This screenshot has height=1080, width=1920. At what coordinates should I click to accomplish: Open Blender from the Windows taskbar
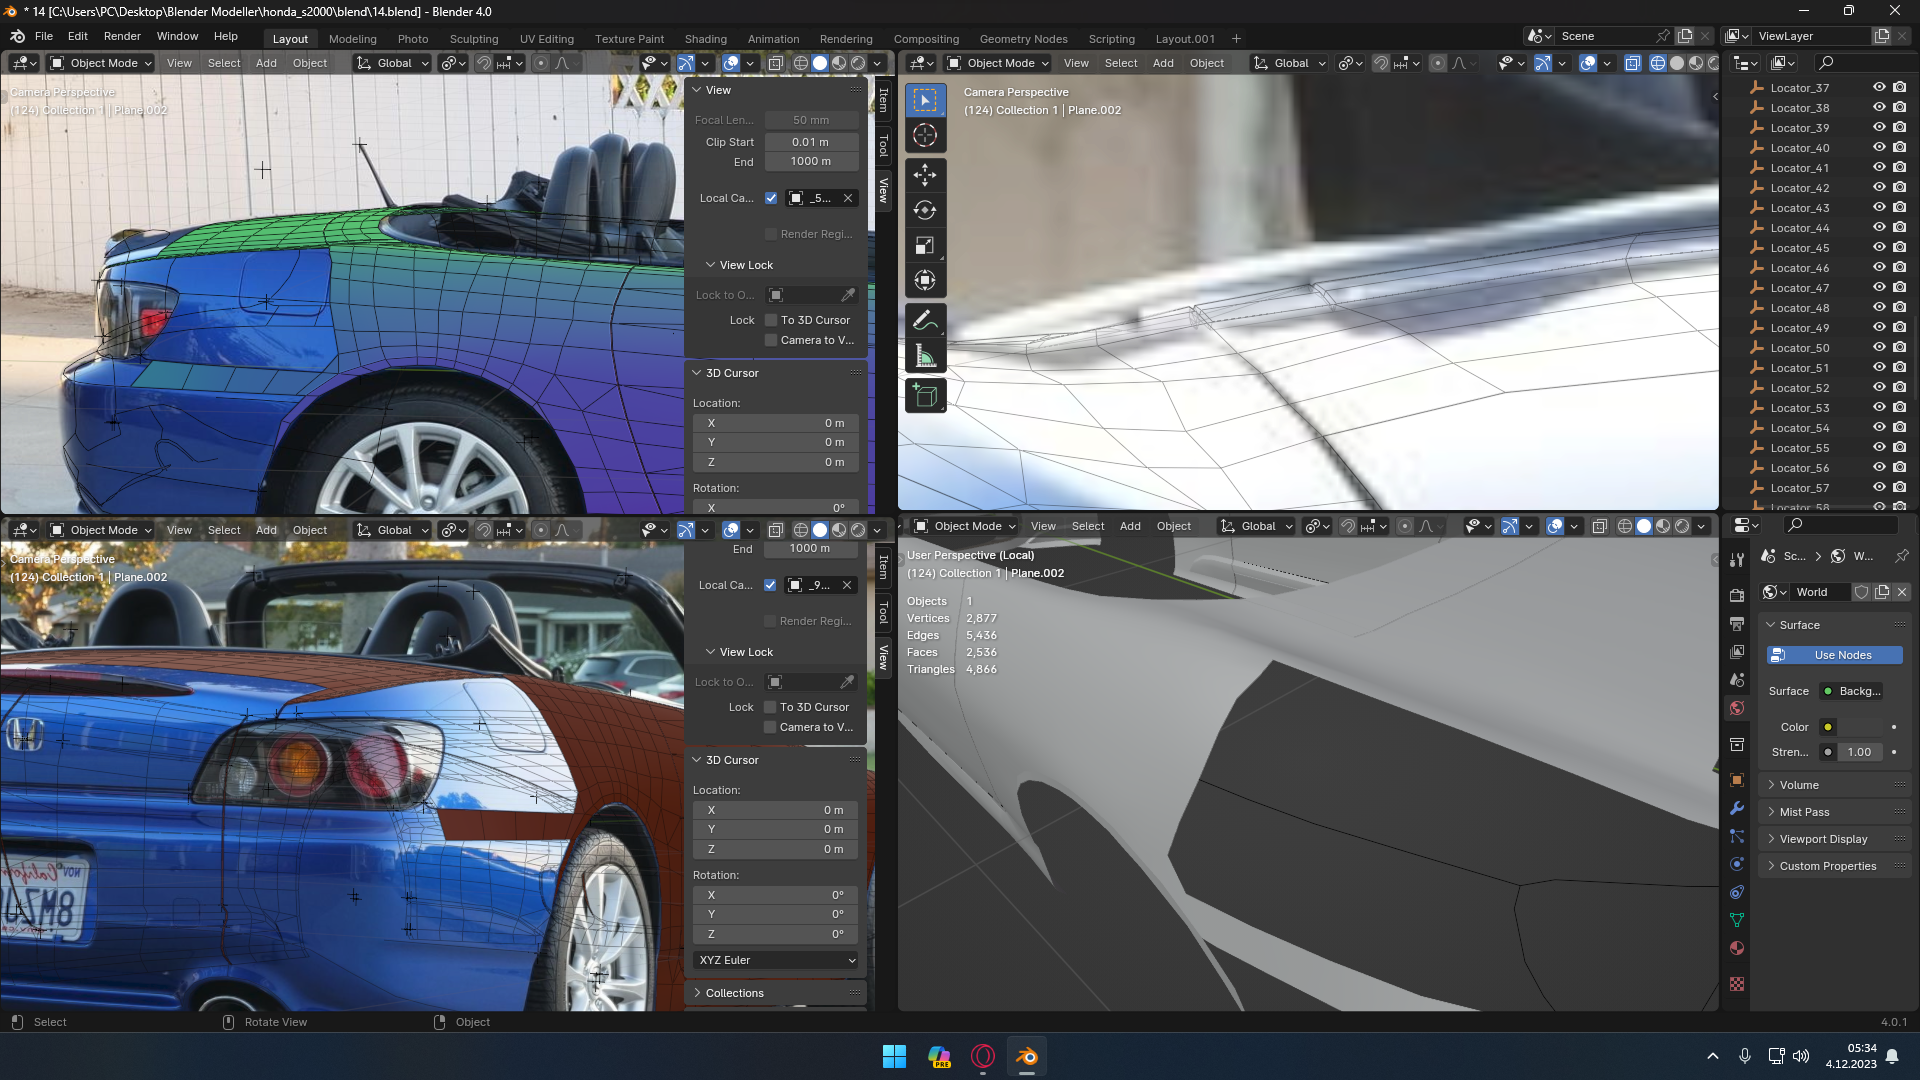(x=1027, y=1056)
